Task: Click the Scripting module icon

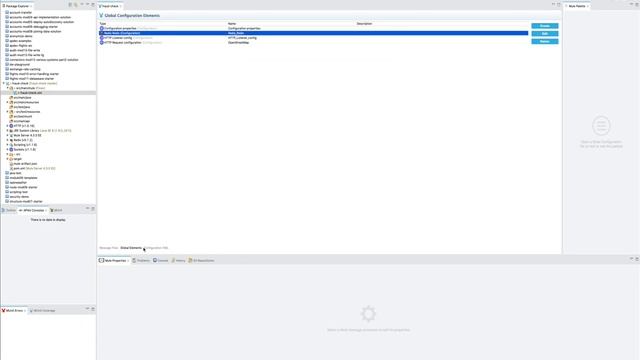Action: tap(11, 145)
